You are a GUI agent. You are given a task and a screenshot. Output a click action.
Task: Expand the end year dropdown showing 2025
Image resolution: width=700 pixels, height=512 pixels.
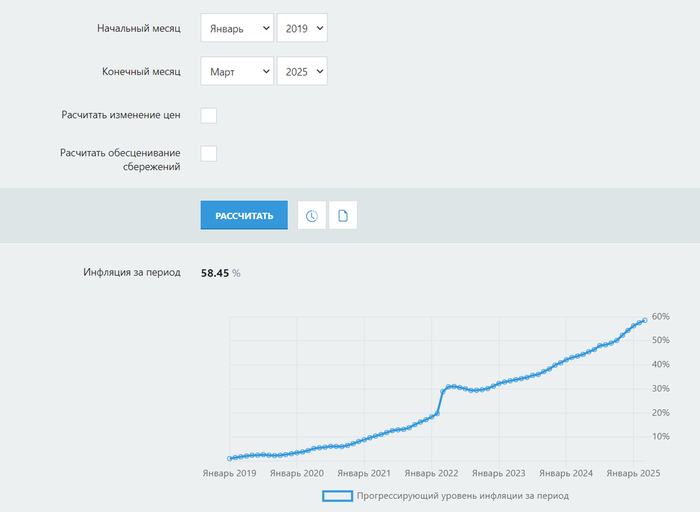[302, 72]
